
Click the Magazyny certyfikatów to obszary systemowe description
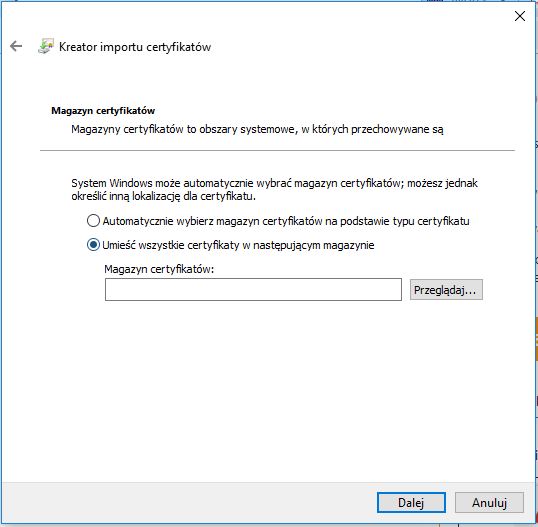point(257,129)
